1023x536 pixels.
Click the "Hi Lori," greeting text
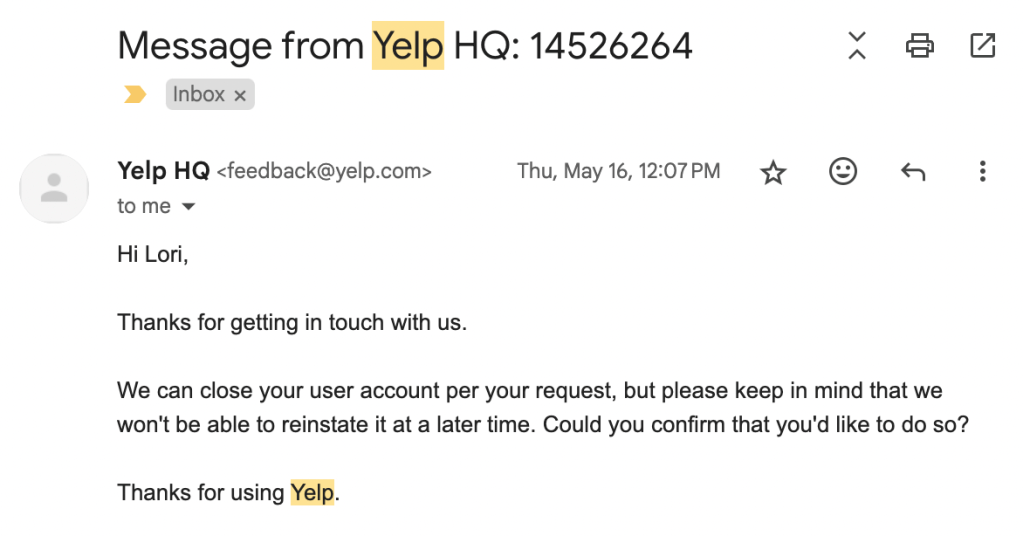(x=153, y=254)
